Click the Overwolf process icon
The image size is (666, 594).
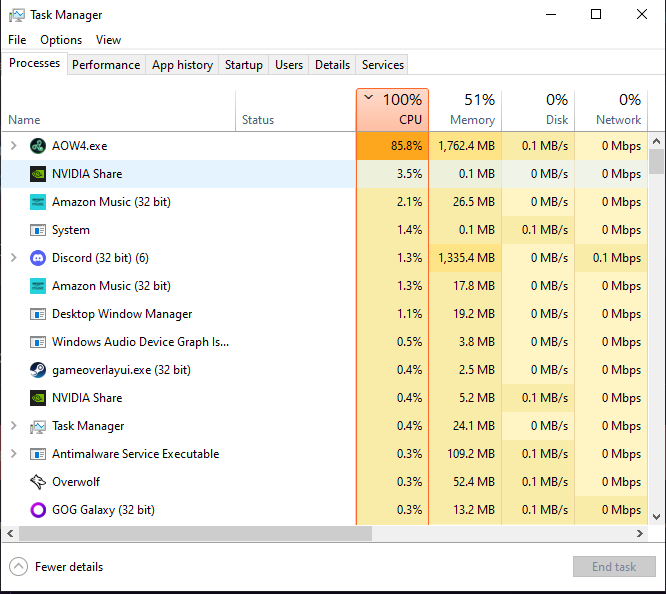38,482
